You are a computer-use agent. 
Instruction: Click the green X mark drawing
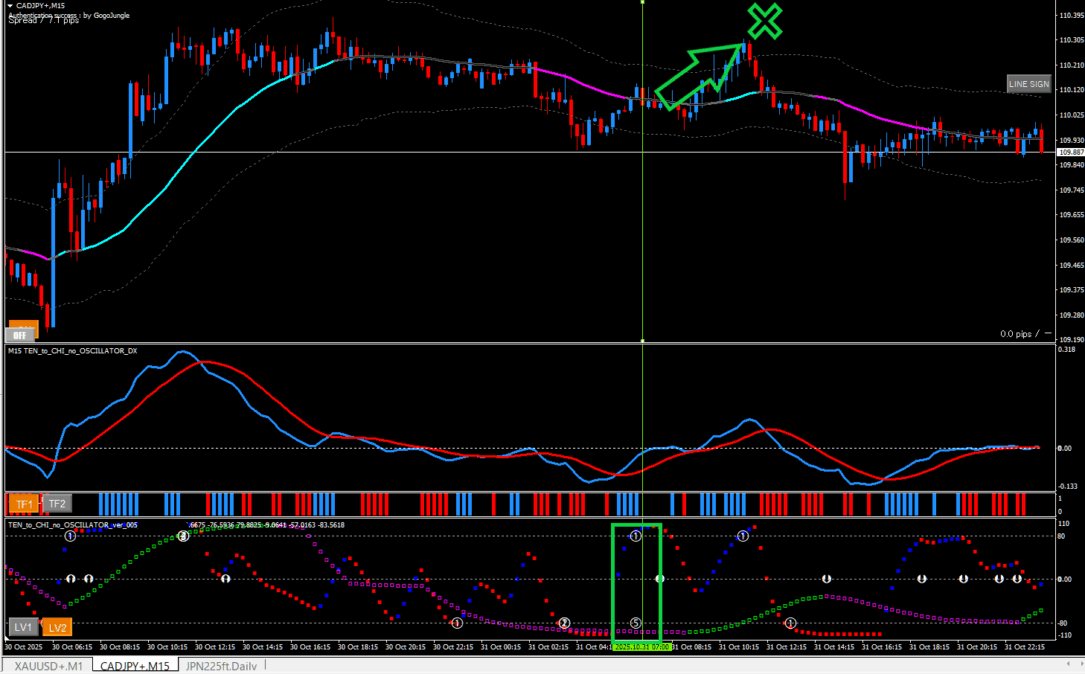[764, 21]
